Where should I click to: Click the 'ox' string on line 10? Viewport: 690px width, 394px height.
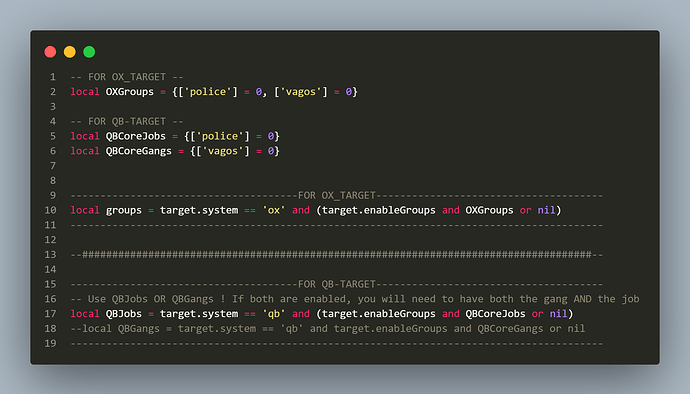pyautogui.click(x=274, y=210)
